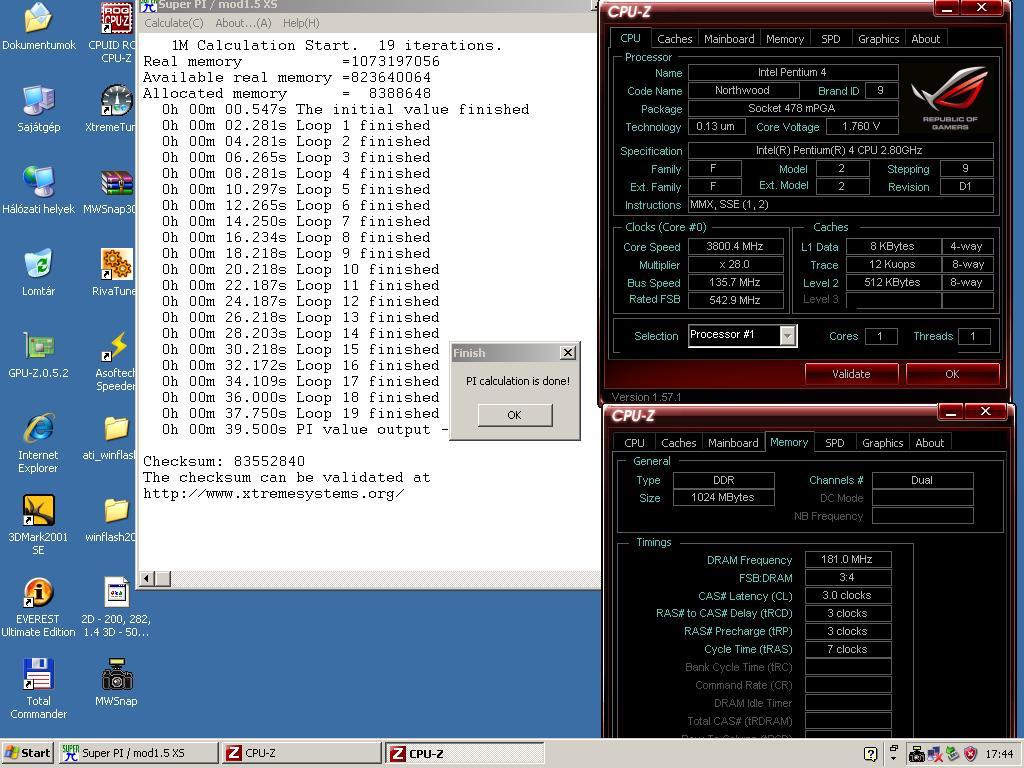Open the Graphics tab in upper CPU-Z window
This screenshot has height=768, width=1024.
tap(878, 39)
